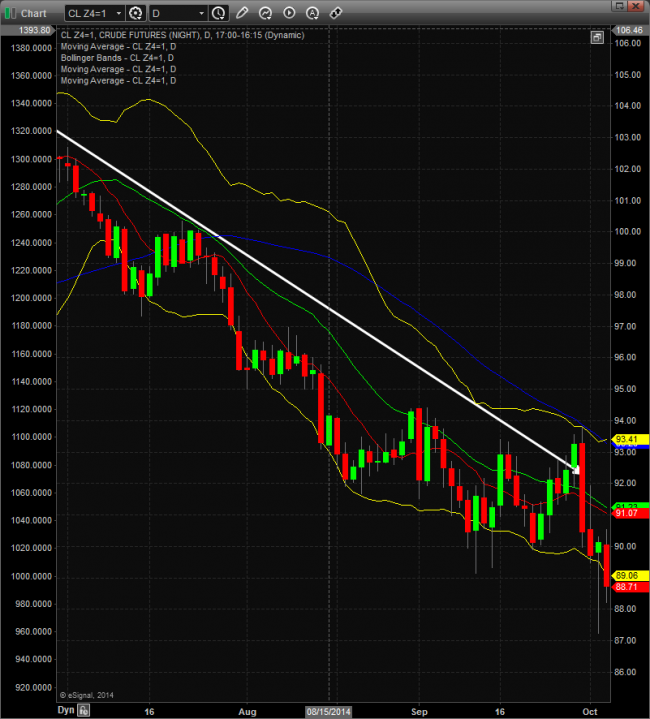Click the Oct label on time axis
Viewport: 650px width, 719px height.
click(589, 712)
